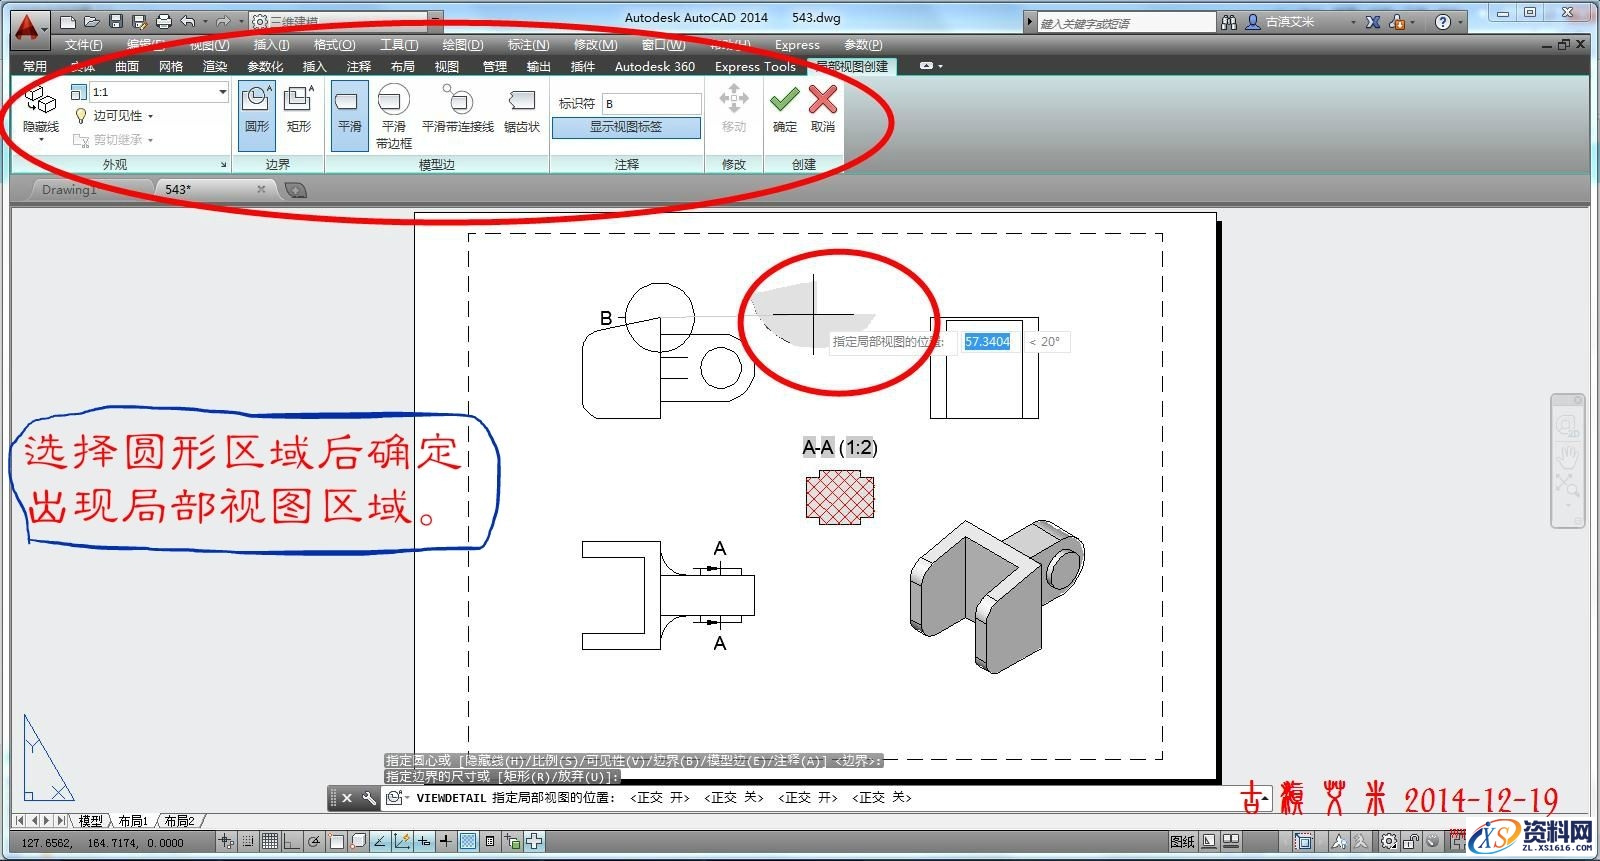This screenshot has width=1600, height=861.
Task: Select the circular (圆形) boundary tool
Action: pyautogui.click(x=257, y=110)
